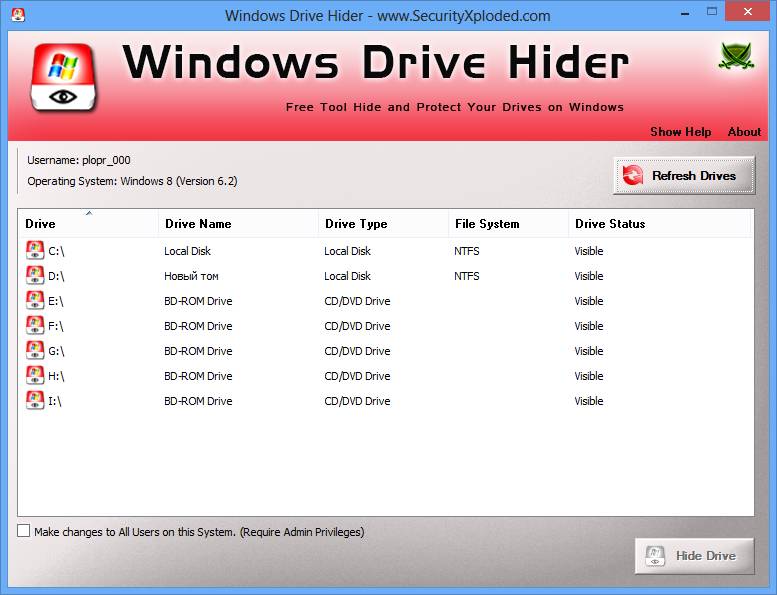
Task: Open the About link
Action: pyautogui.click(x=744, y=132)
